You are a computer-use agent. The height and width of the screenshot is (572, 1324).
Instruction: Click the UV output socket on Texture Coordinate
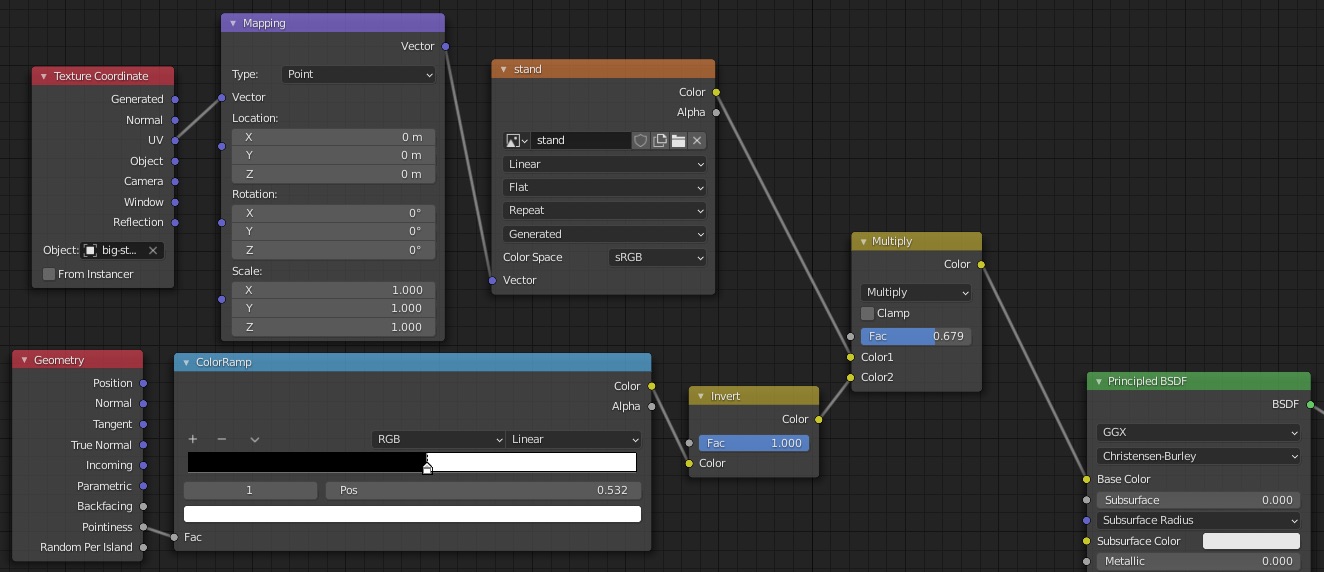tap(175, 140)
